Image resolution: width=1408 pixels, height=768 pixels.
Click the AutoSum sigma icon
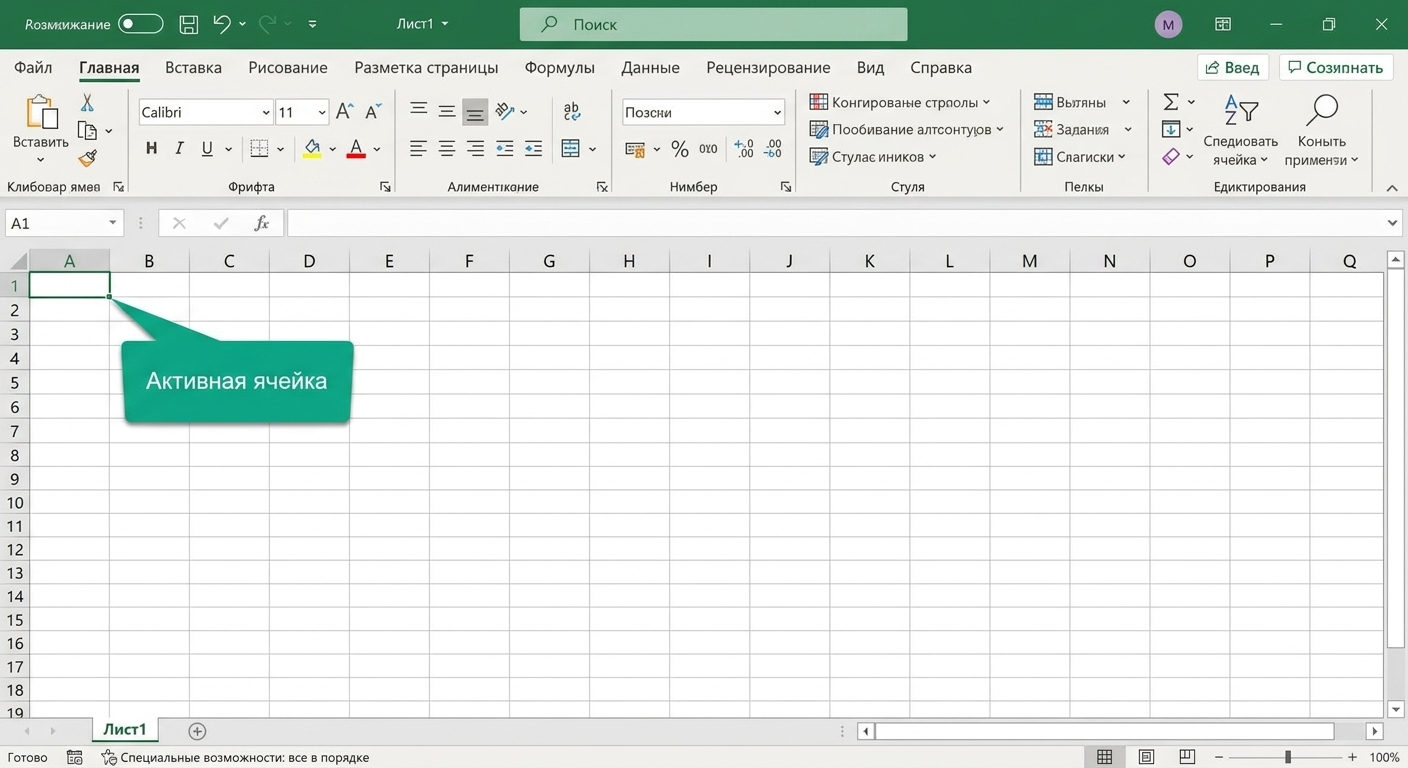(1171, 102)
